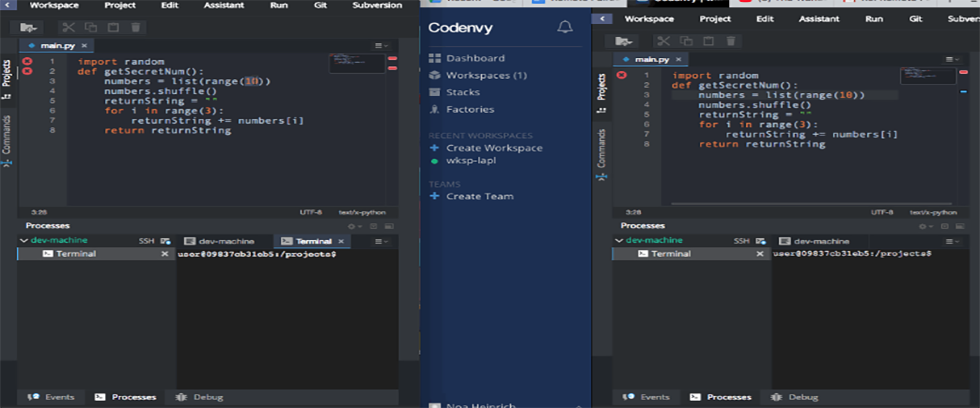Click the Cut scissors icon in left IDE toolbar
The image size is (980, 408).
68,27
